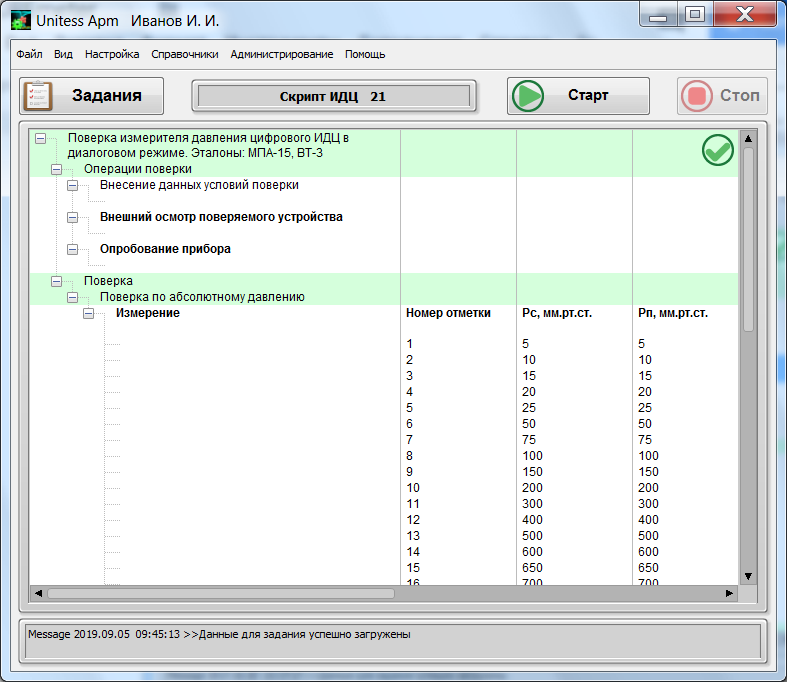Viewport: 787px width, 682px height.
Task: Select Внесение данных условий поверки item
Action: [198, 185]
